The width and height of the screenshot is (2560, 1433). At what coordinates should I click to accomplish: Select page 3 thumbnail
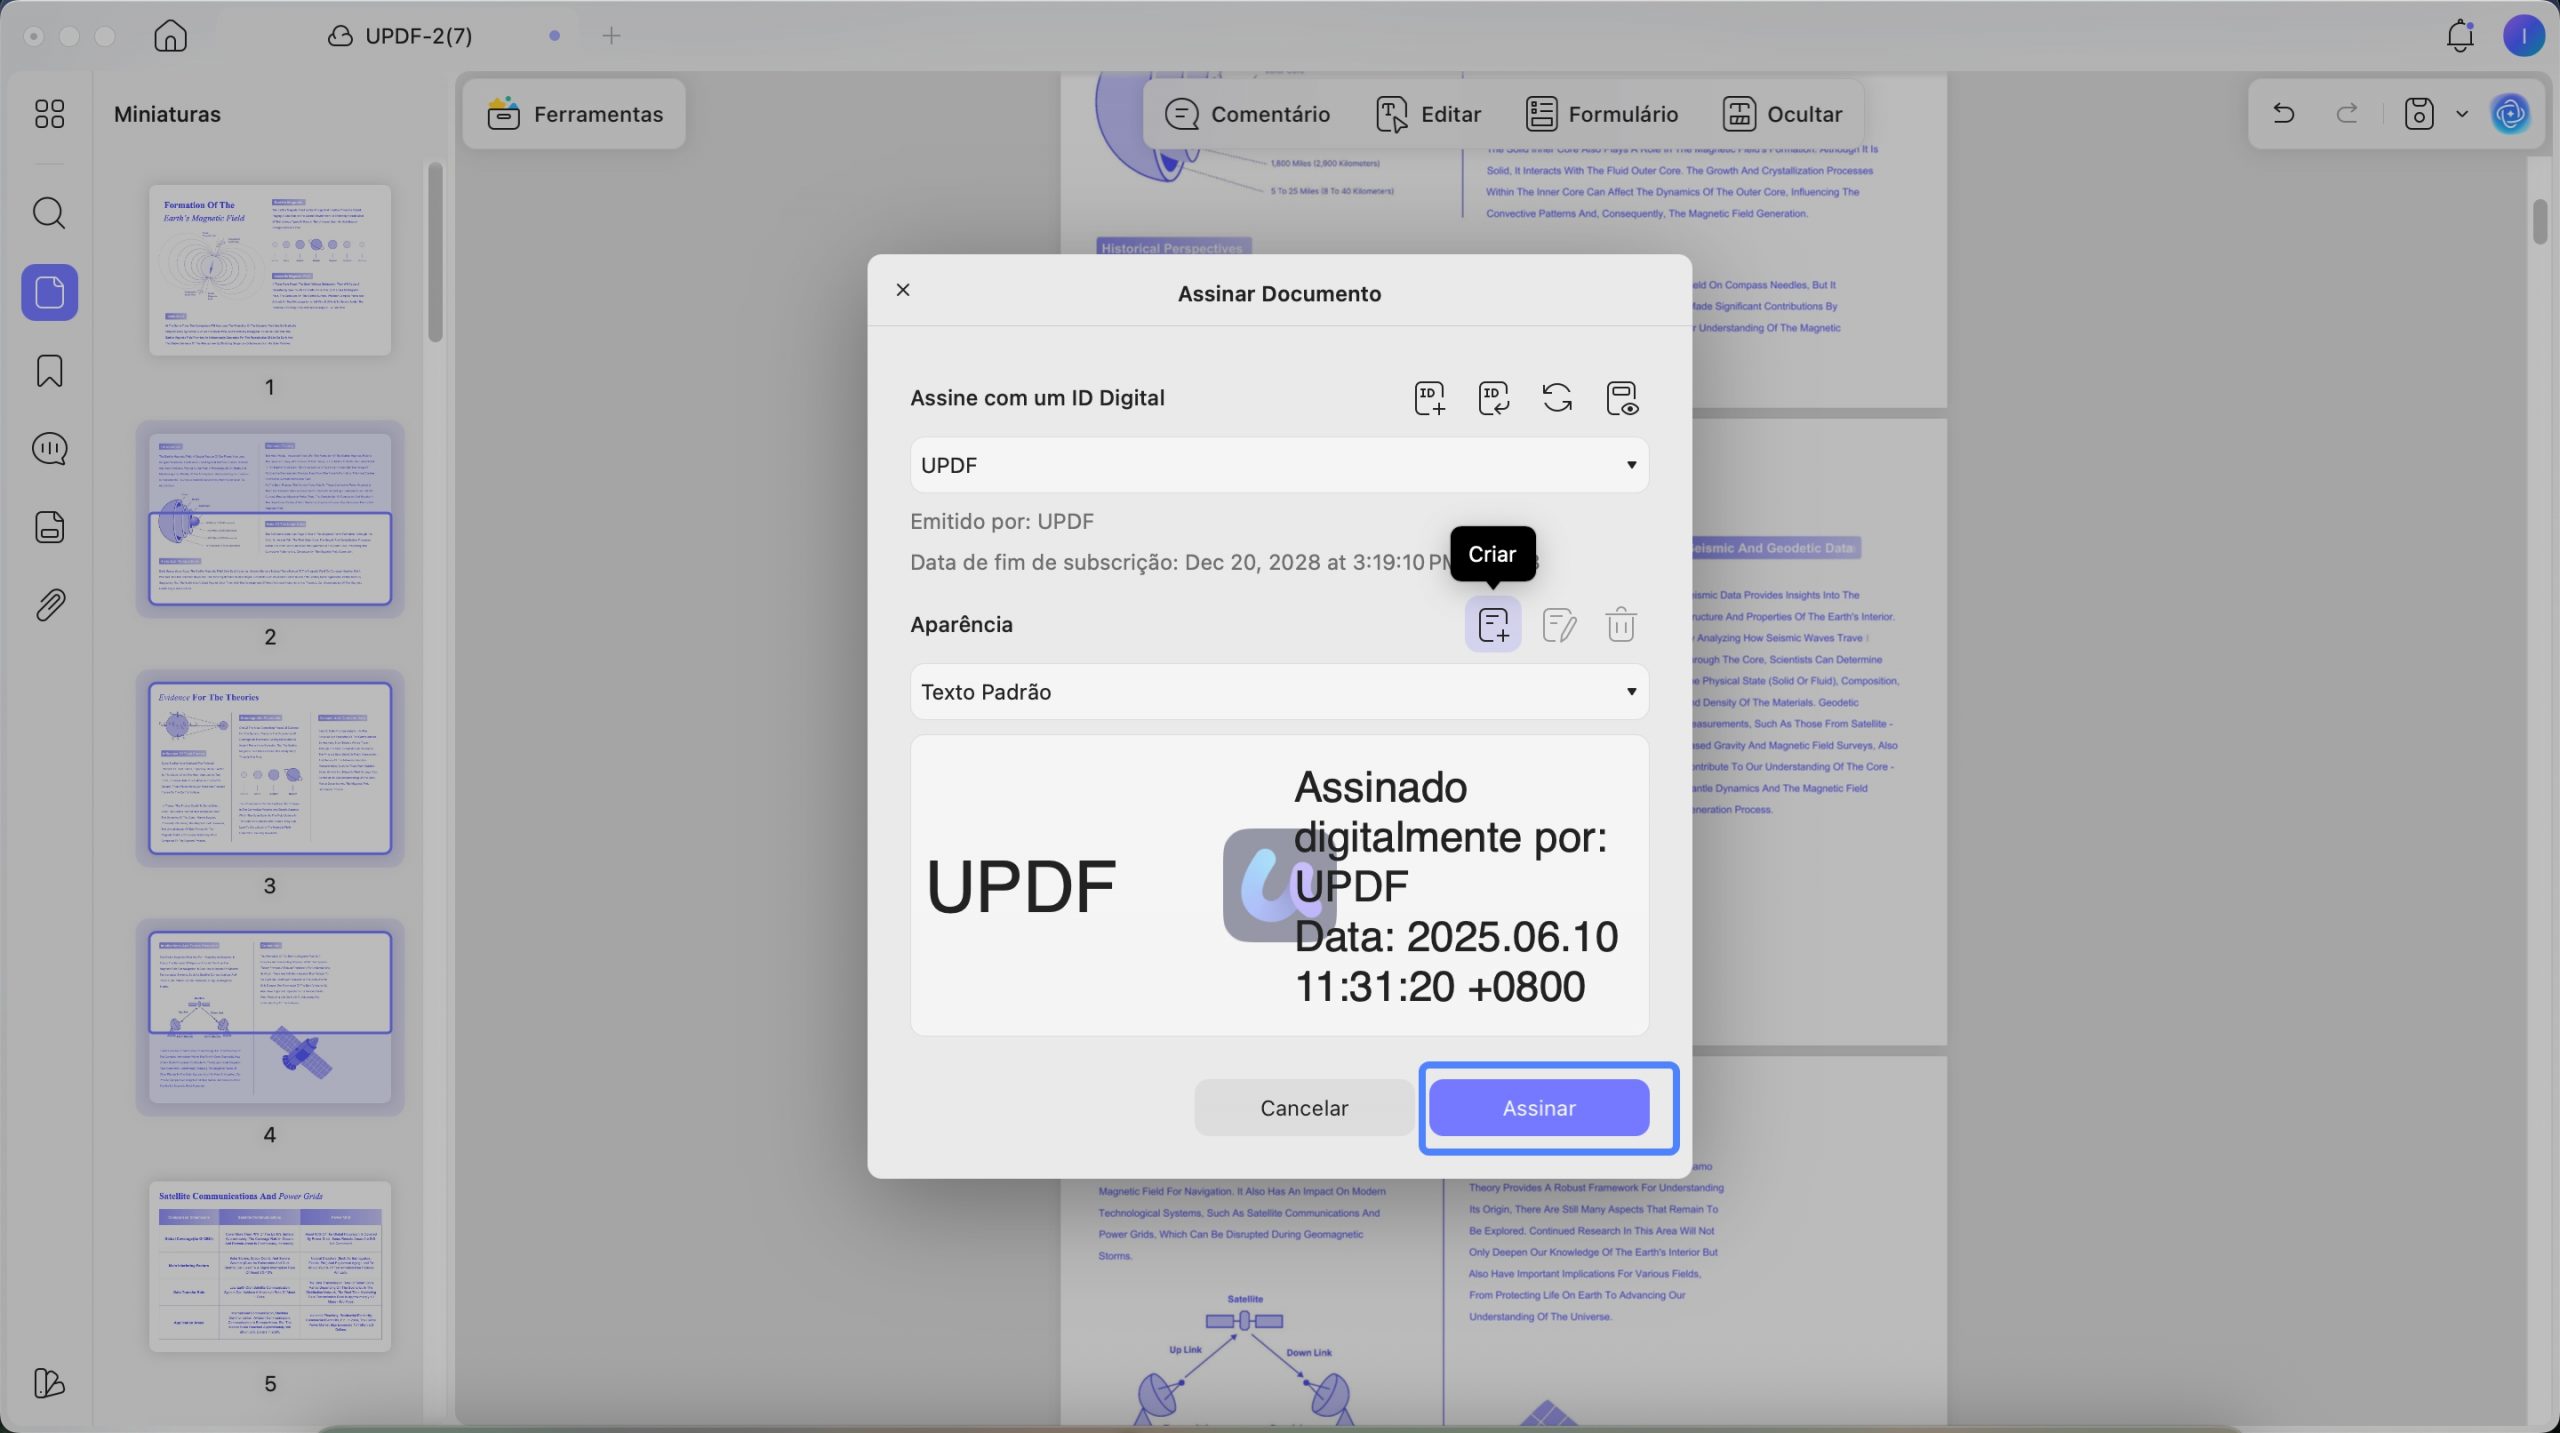tap(270, 768)
